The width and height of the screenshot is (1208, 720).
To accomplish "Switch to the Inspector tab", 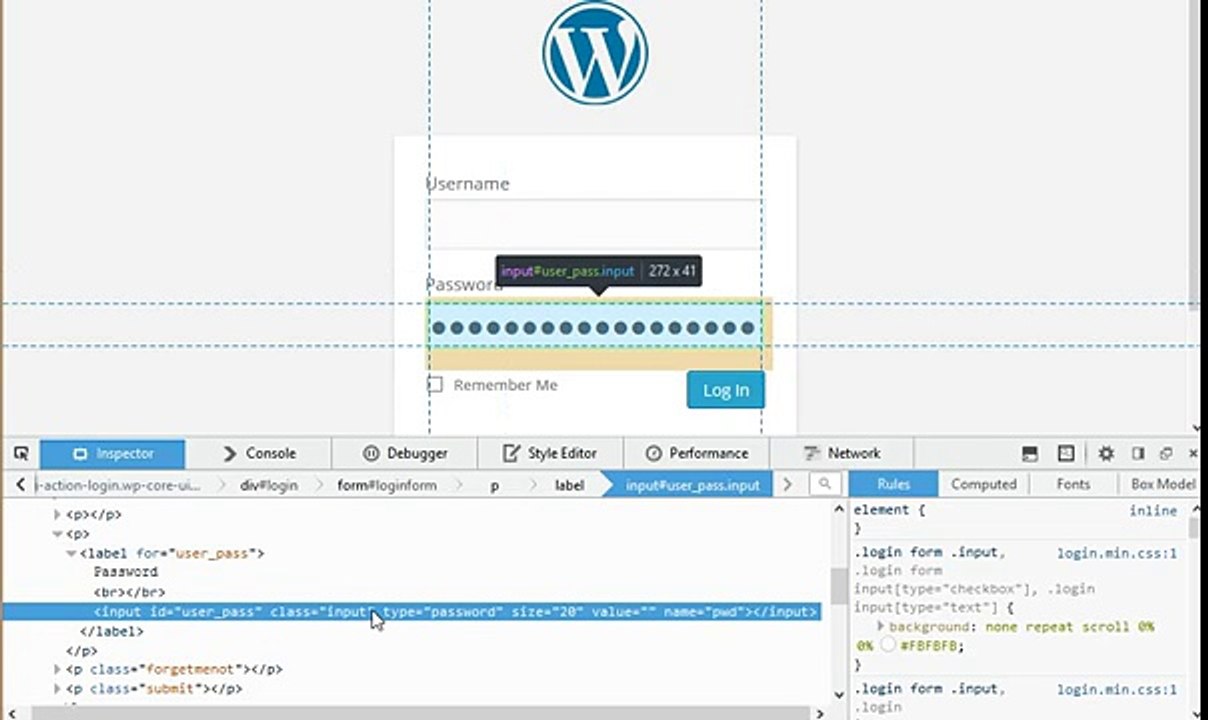I will tap(112, 453).
